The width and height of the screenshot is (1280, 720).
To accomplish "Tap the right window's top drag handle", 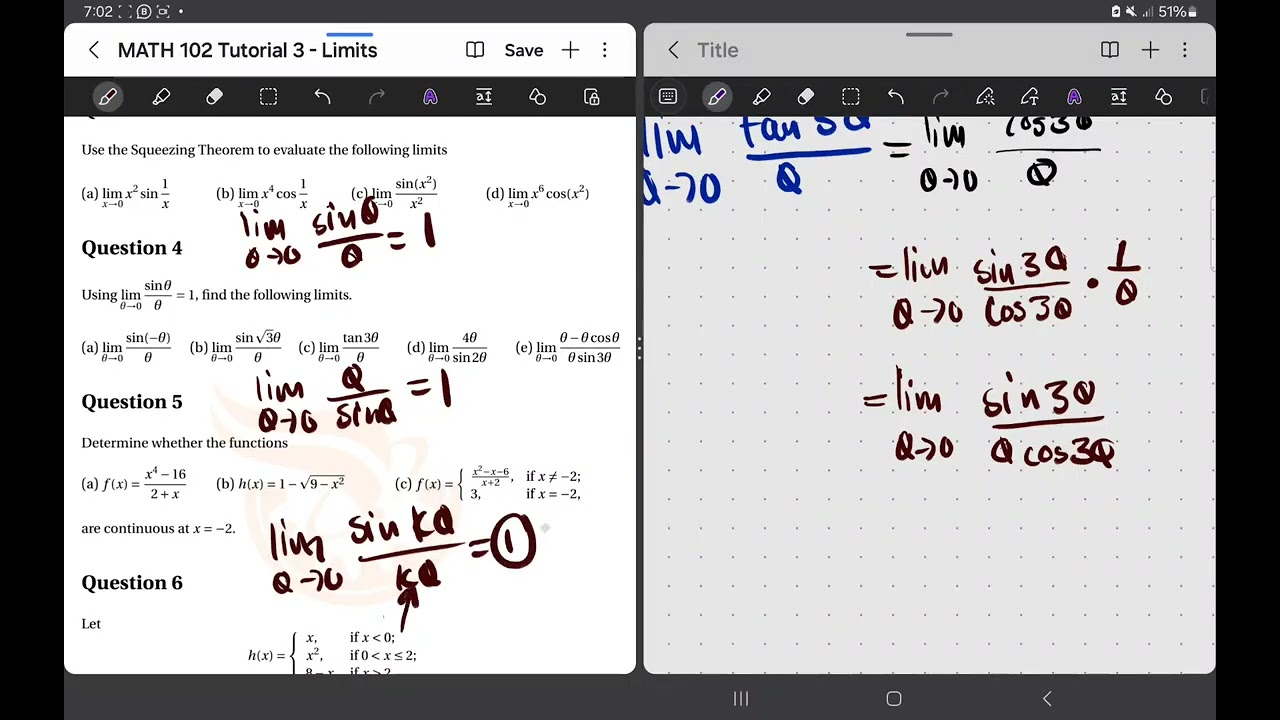I will click(x=930, y=34).
